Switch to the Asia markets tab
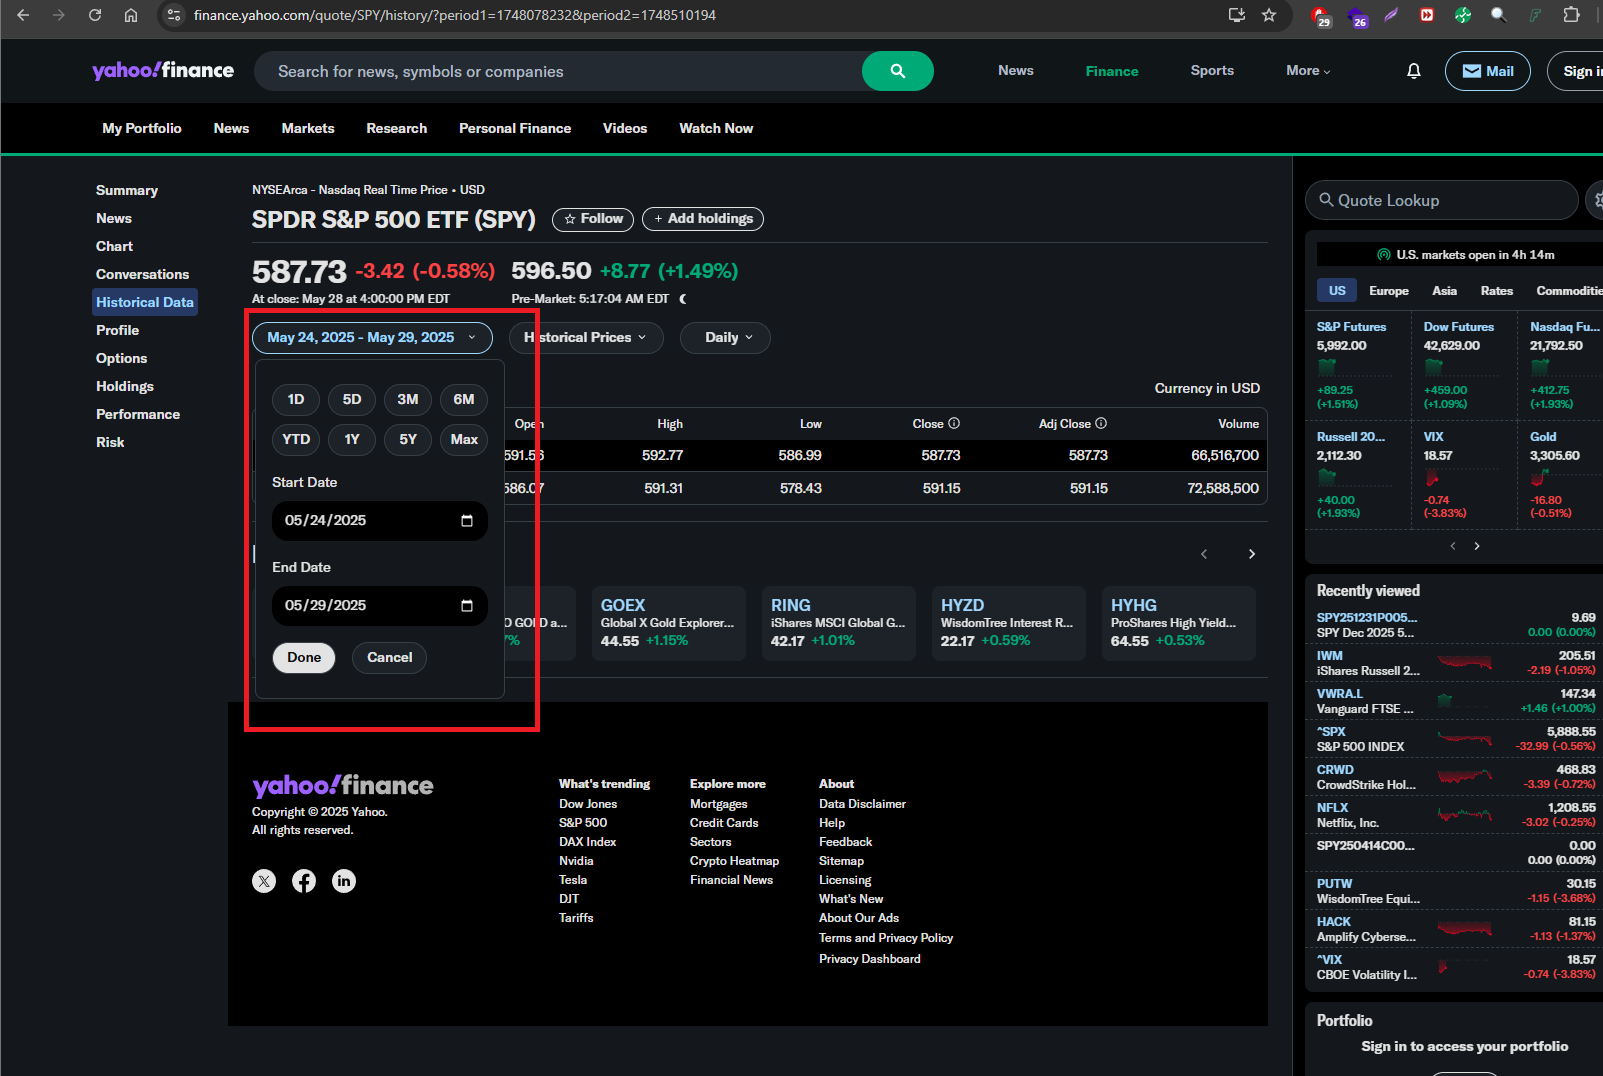 (1444, 291)
